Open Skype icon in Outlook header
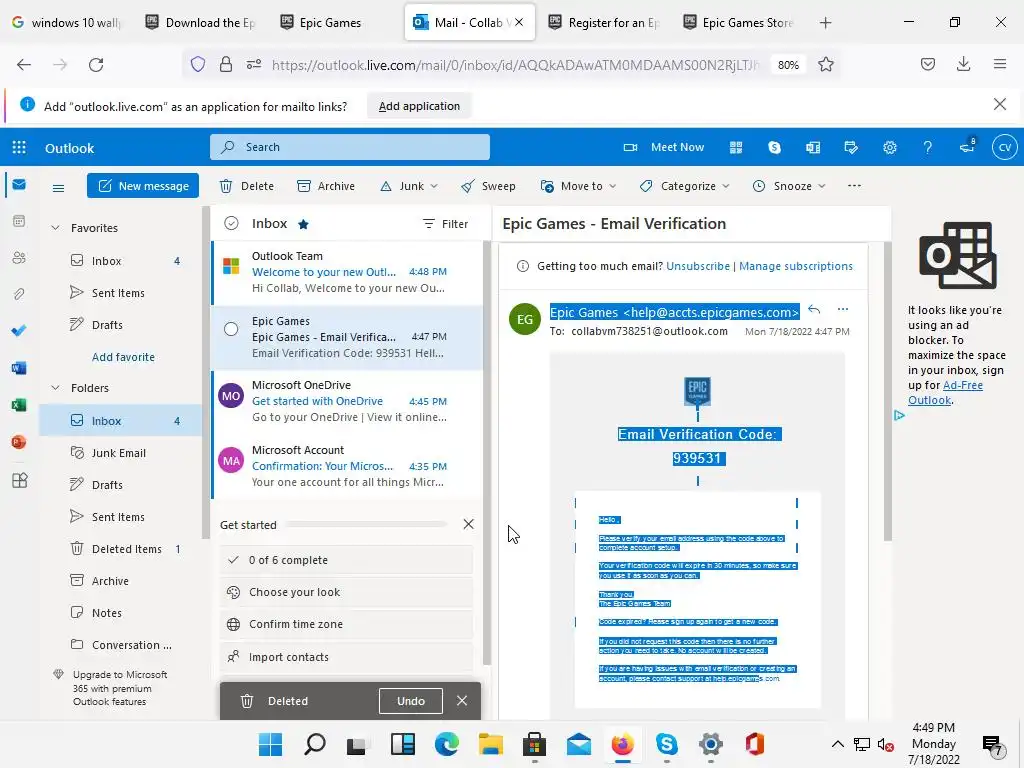This screenshot has width=1024, height=768. 774,148
